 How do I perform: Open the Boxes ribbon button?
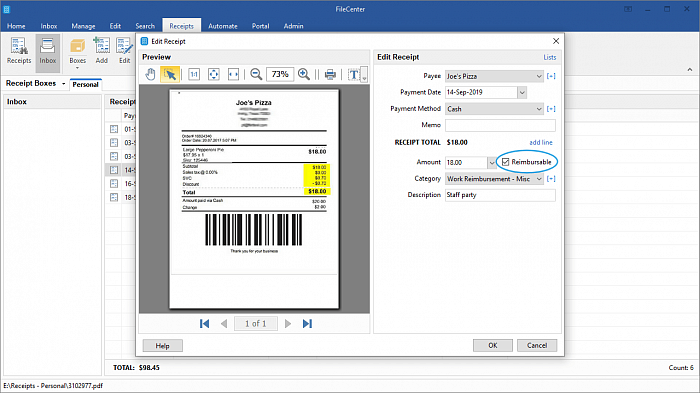(x=77, y=53)
